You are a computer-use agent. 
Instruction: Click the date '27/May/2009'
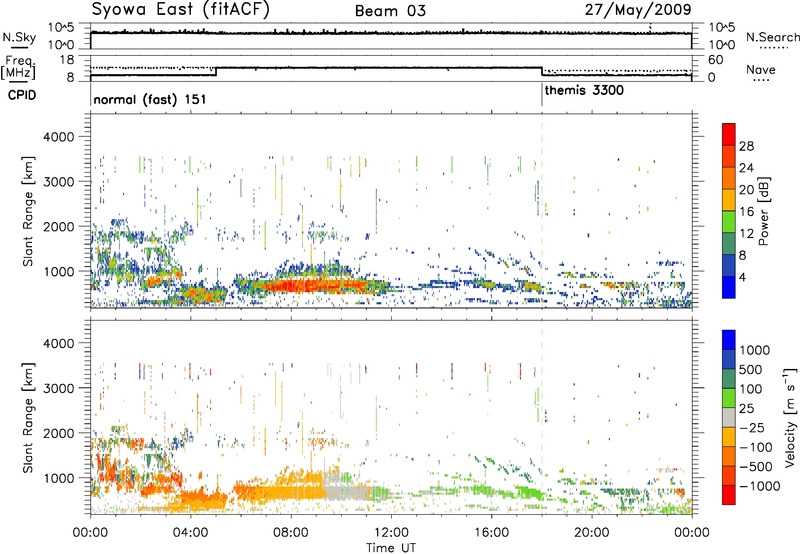[638, 9]
